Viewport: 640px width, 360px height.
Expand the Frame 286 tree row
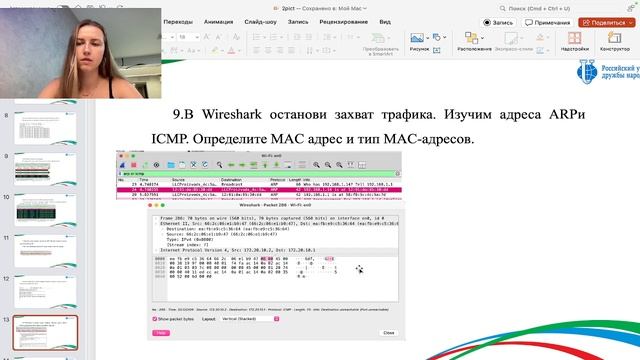click(156, 218)
